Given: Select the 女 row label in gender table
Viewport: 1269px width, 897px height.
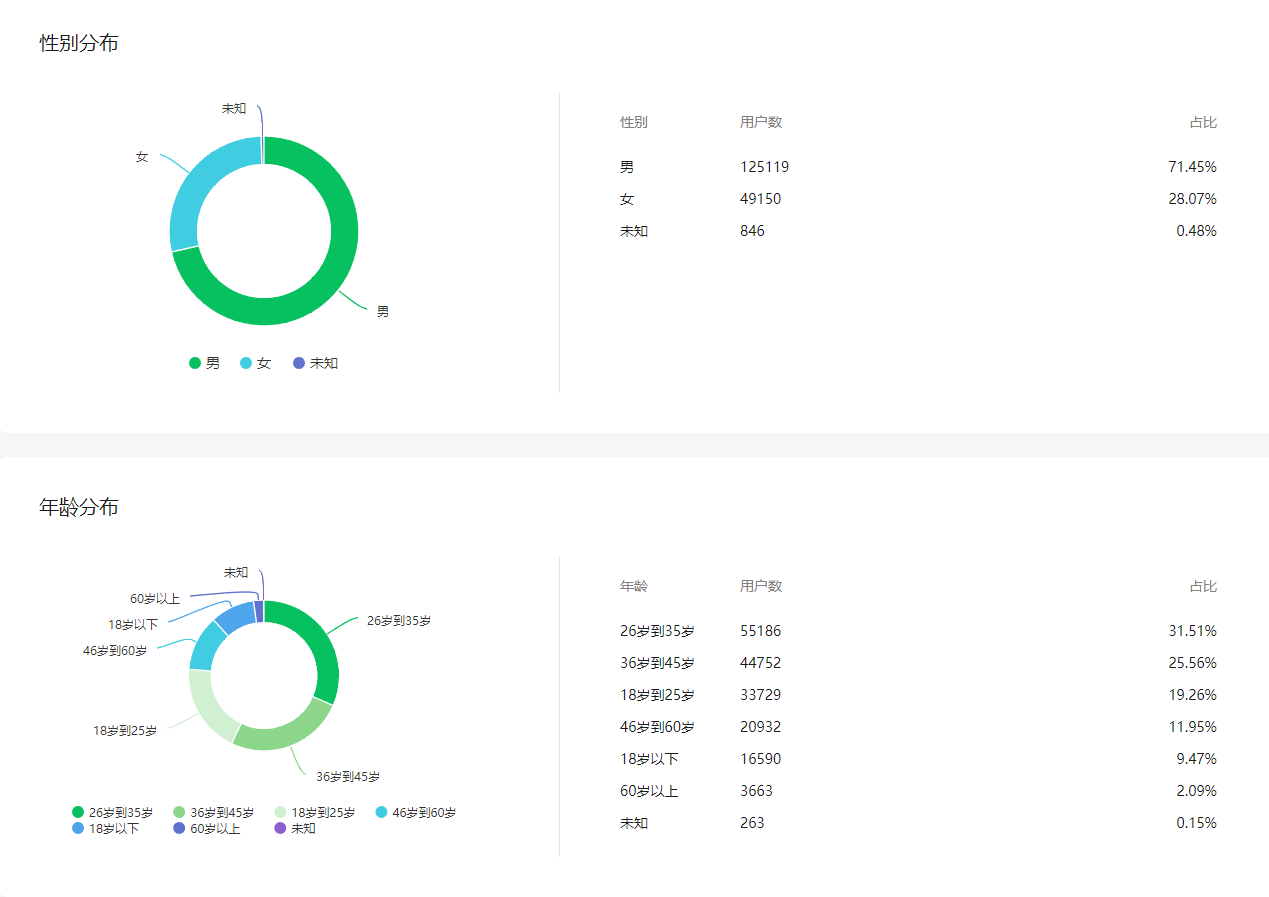Looking at the screenshot, I should (627, 199).
